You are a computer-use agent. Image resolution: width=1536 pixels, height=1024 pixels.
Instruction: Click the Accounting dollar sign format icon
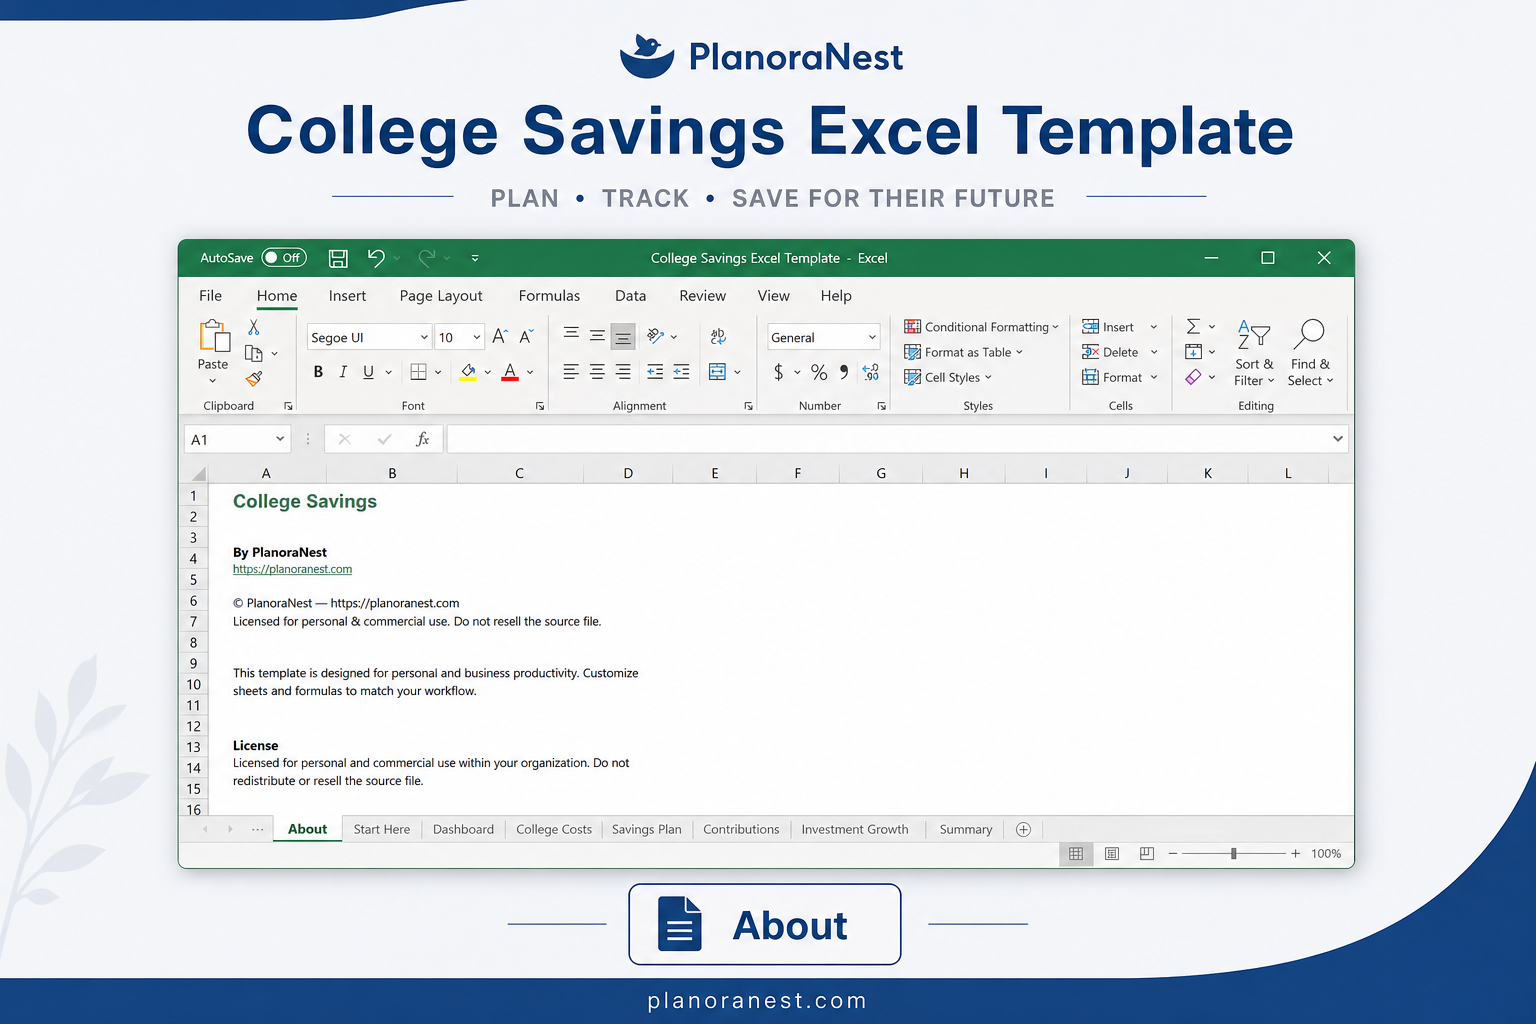779,372
